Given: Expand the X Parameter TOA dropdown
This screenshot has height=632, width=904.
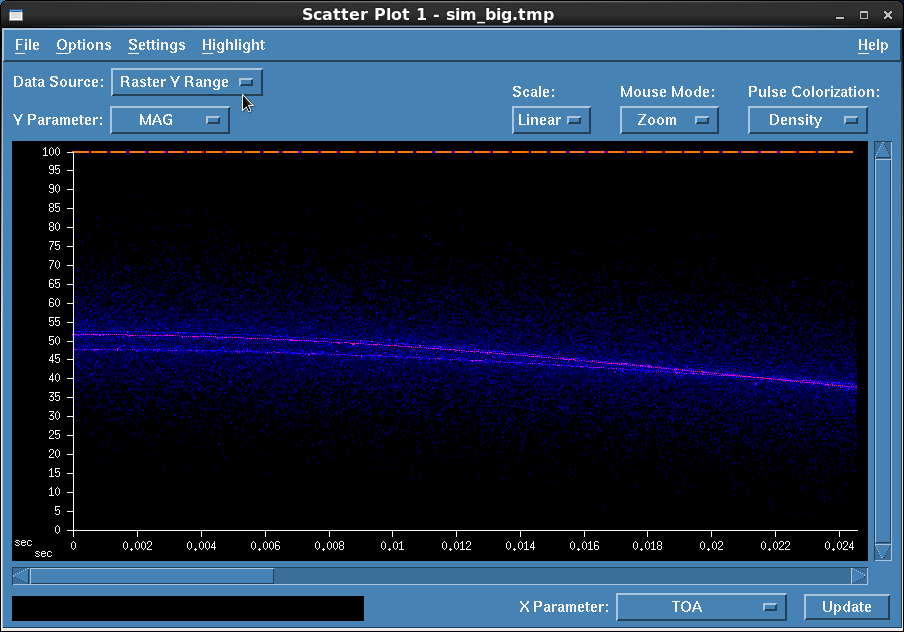Looking at the screenshot, I should pyautogui.click(x=701, y=607).
